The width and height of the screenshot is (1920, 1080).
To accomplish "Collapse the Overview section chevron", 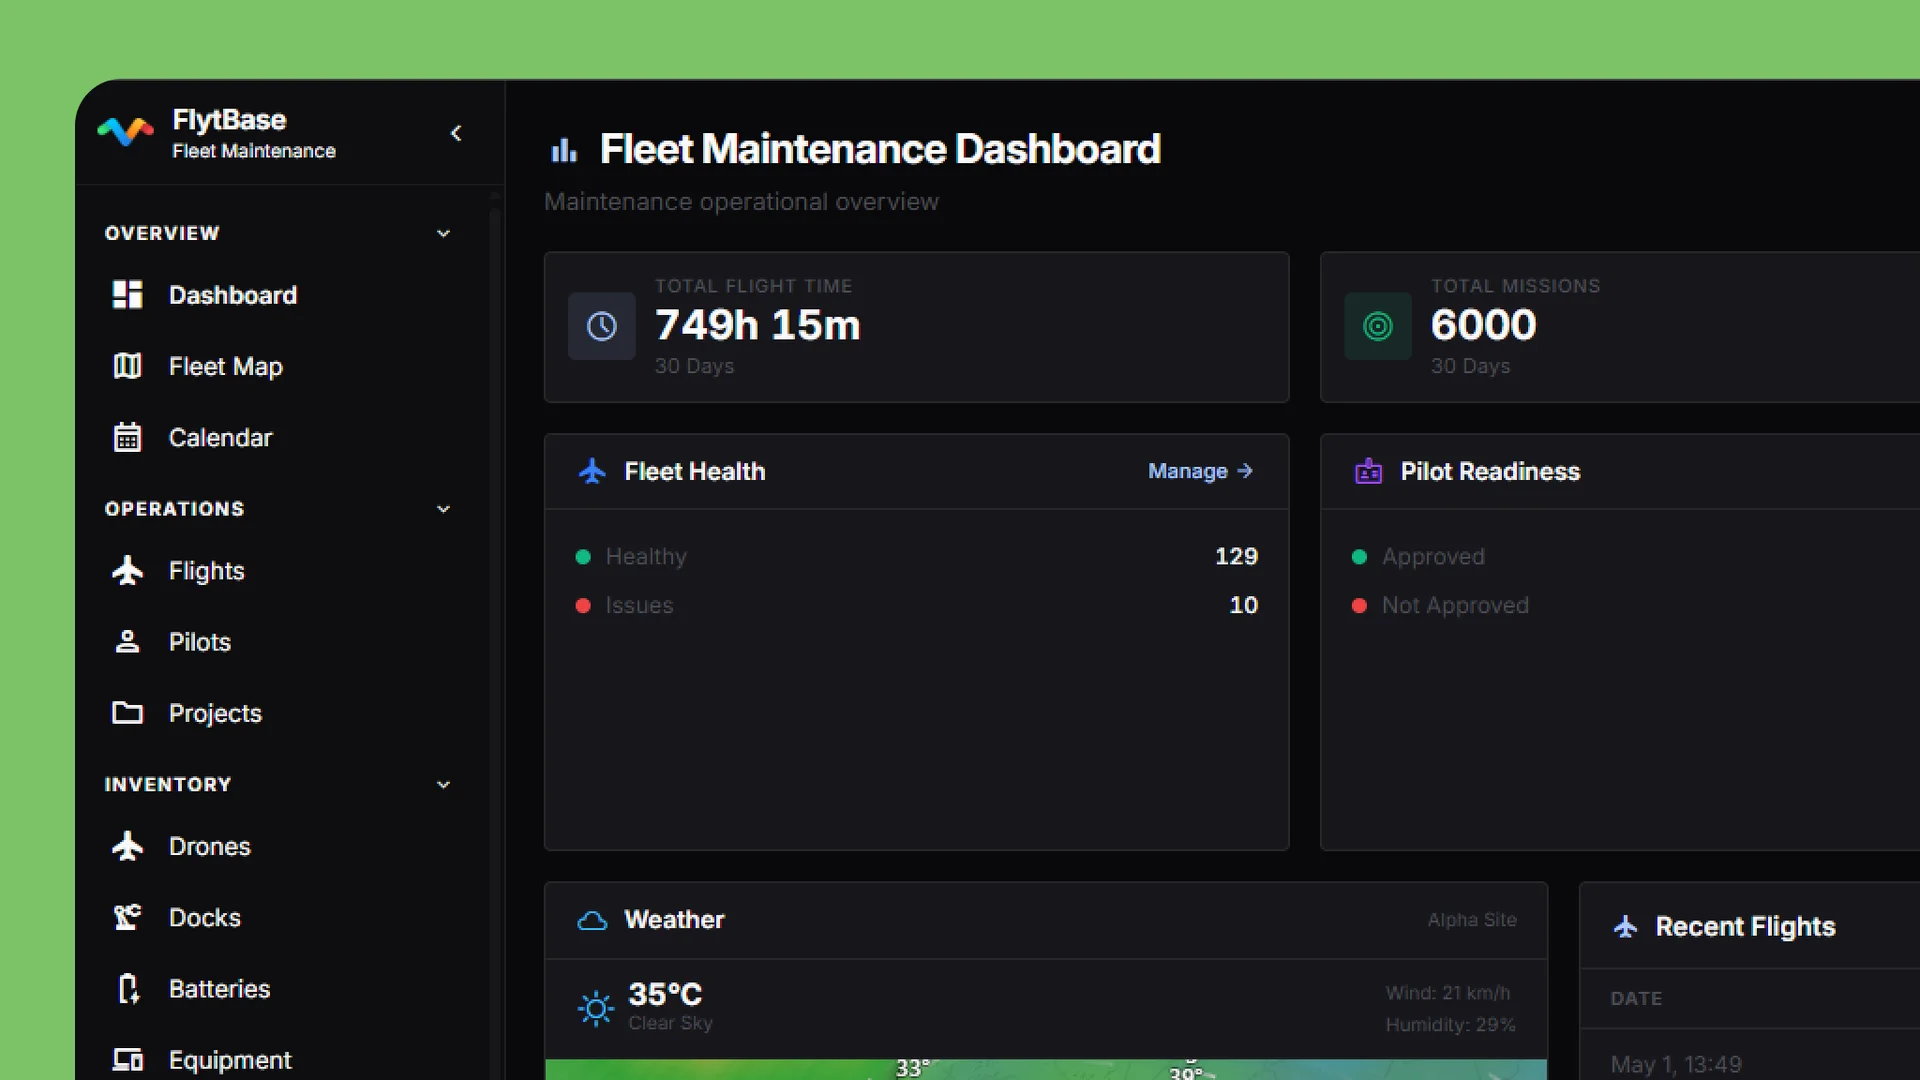I will tap(443, 233).
